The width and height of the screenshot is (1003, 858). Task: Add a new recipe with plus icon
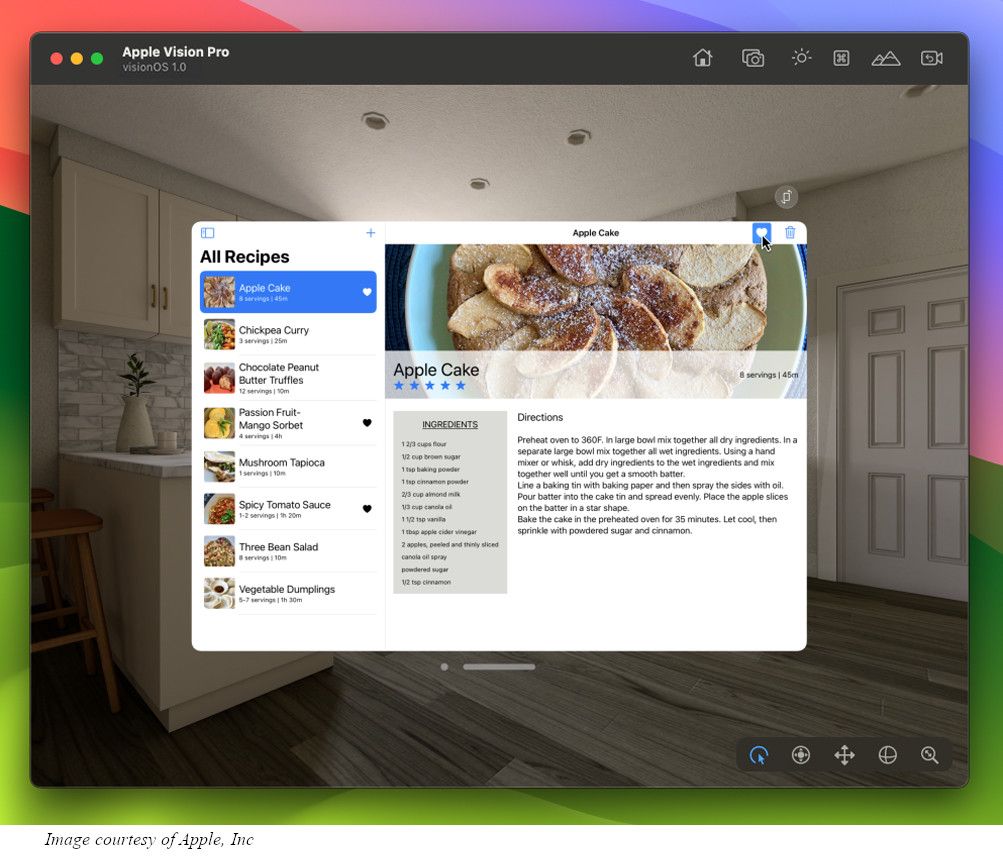coord(370,233)
